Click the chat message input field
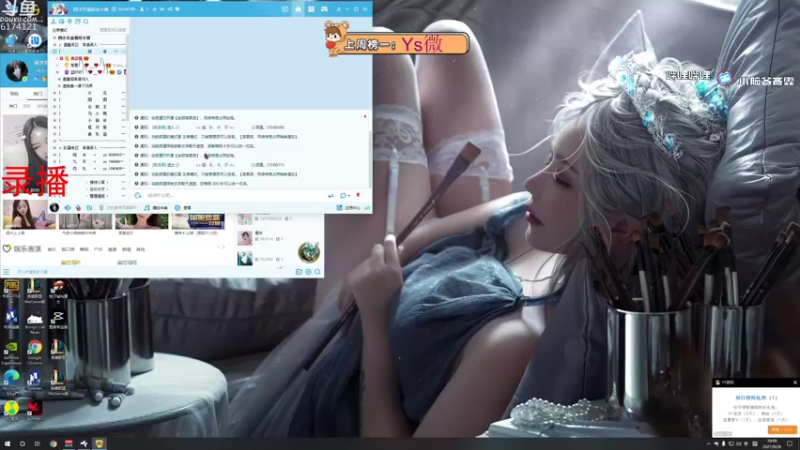The height and width of the screenshot is (450, 800). (235, 195)
